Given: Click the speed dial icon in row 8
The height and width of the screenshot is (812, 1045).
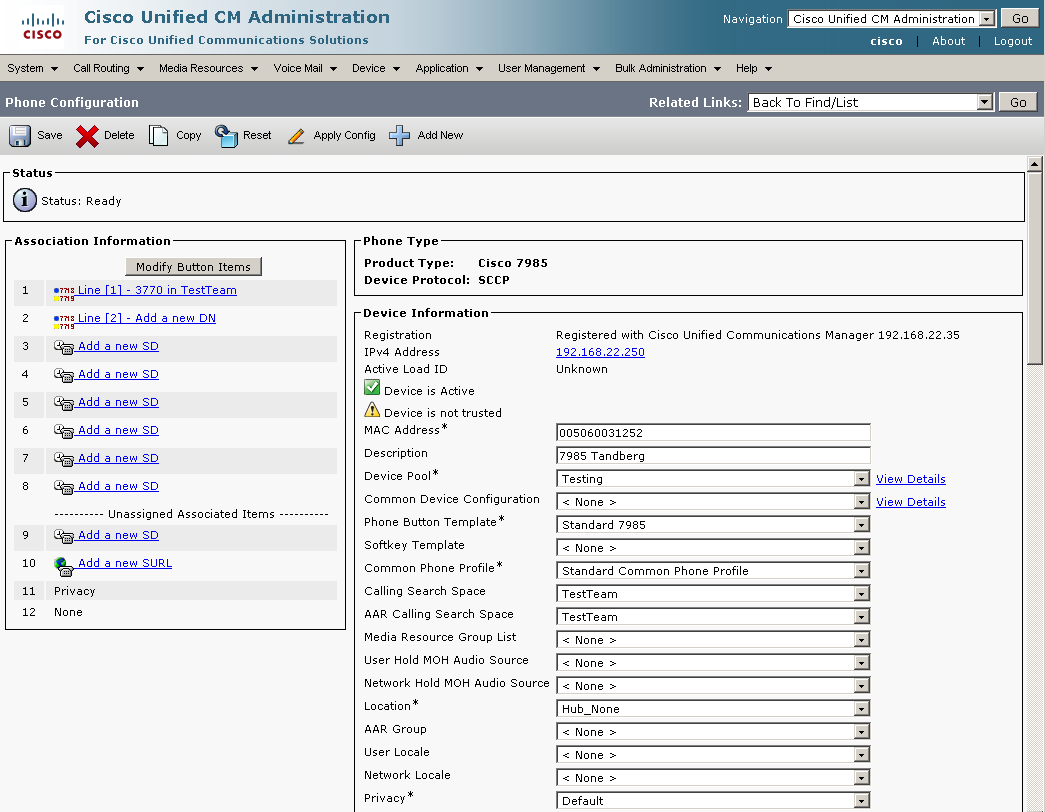Looking at the screenshot, I should tap(64, 487).
